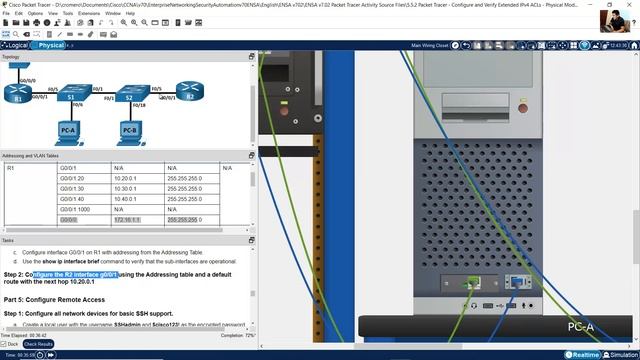The height and width of the screenshot is (360, 640).
Task: Click the Fast Forward Time button
Action: click(51, 355)
